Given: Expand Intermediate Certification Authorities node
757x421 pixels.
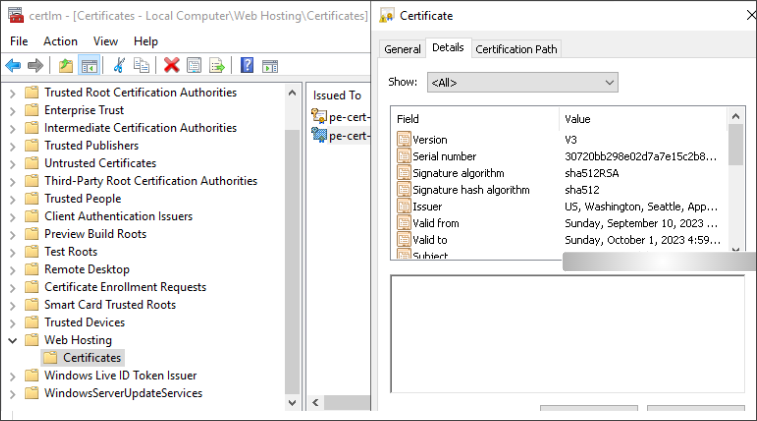Looking at the screenshot, I should point(13,128).
